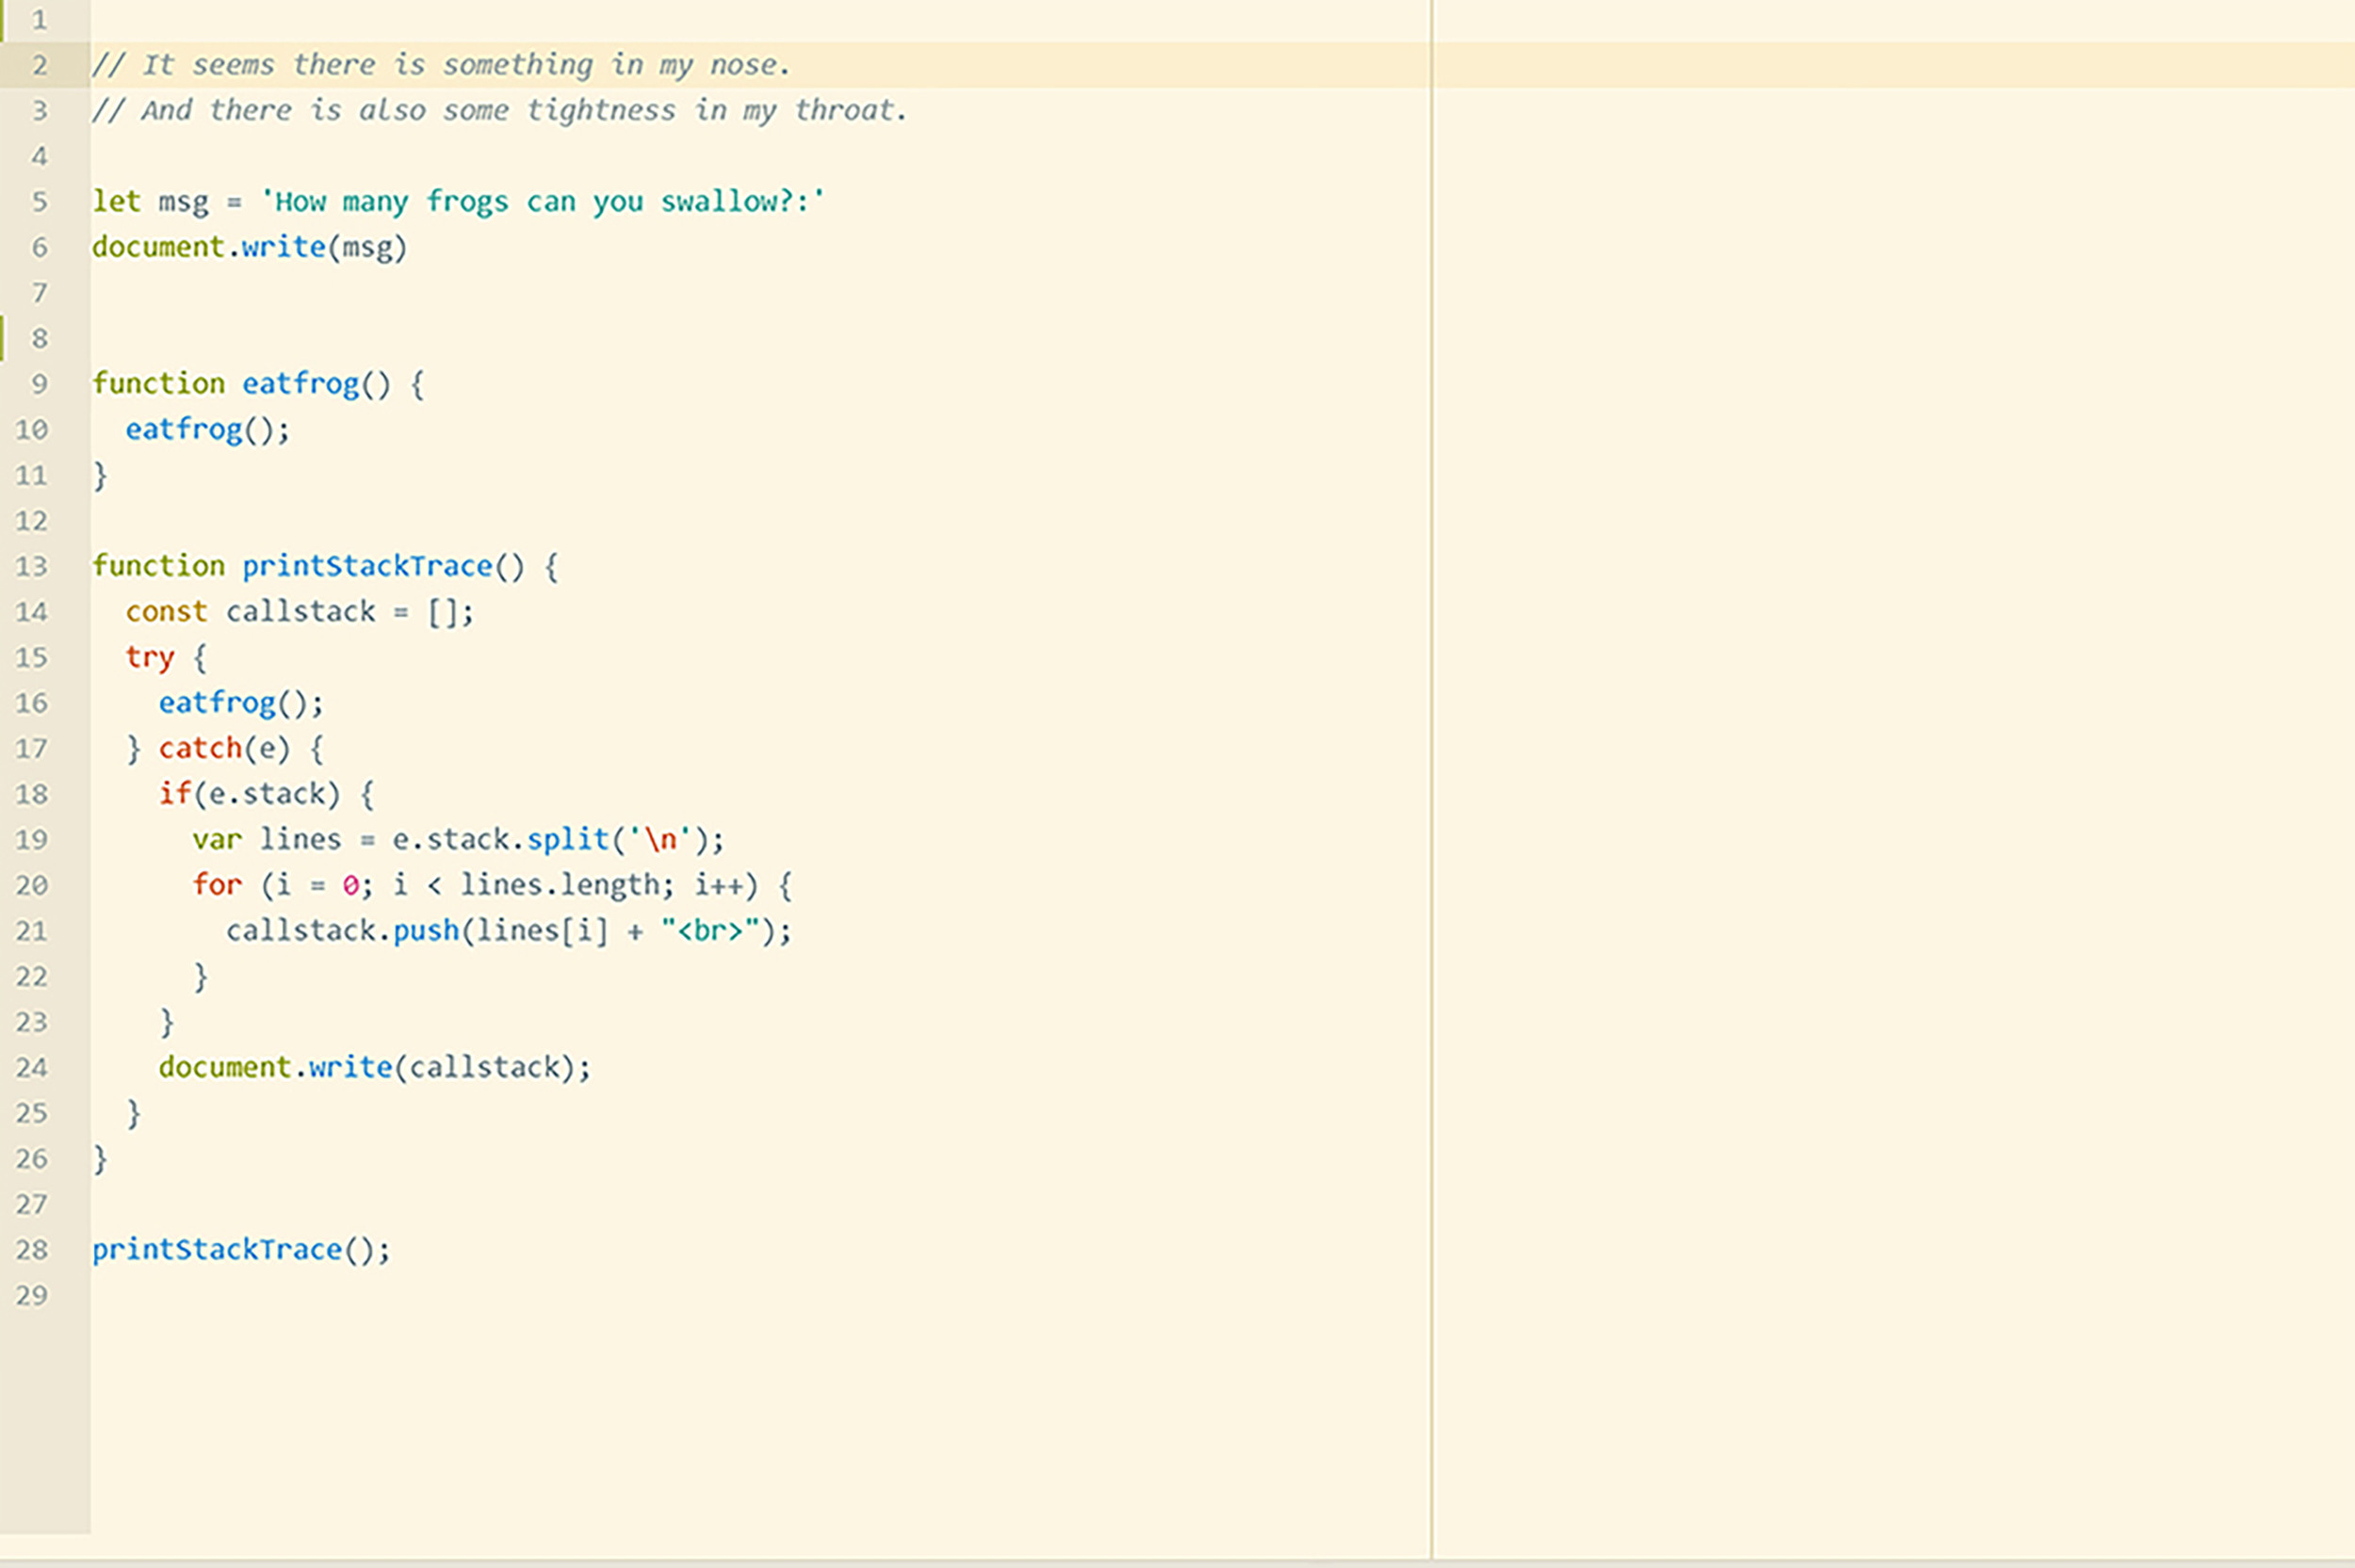Click line number 13 in the gutter
Viewport: 2355px width, 1568px height.
[x=32, y=567]
